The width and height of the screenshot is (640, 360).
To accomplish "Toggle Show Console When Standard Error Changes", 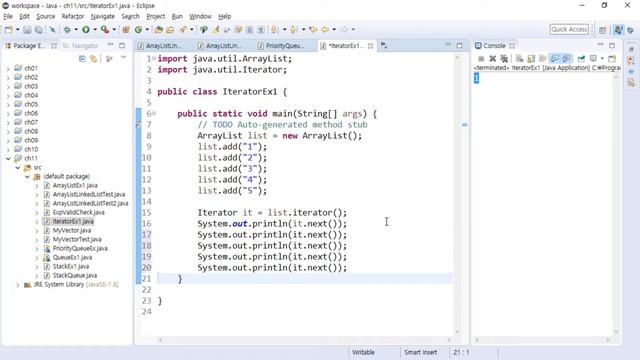I will pos(566,59).
